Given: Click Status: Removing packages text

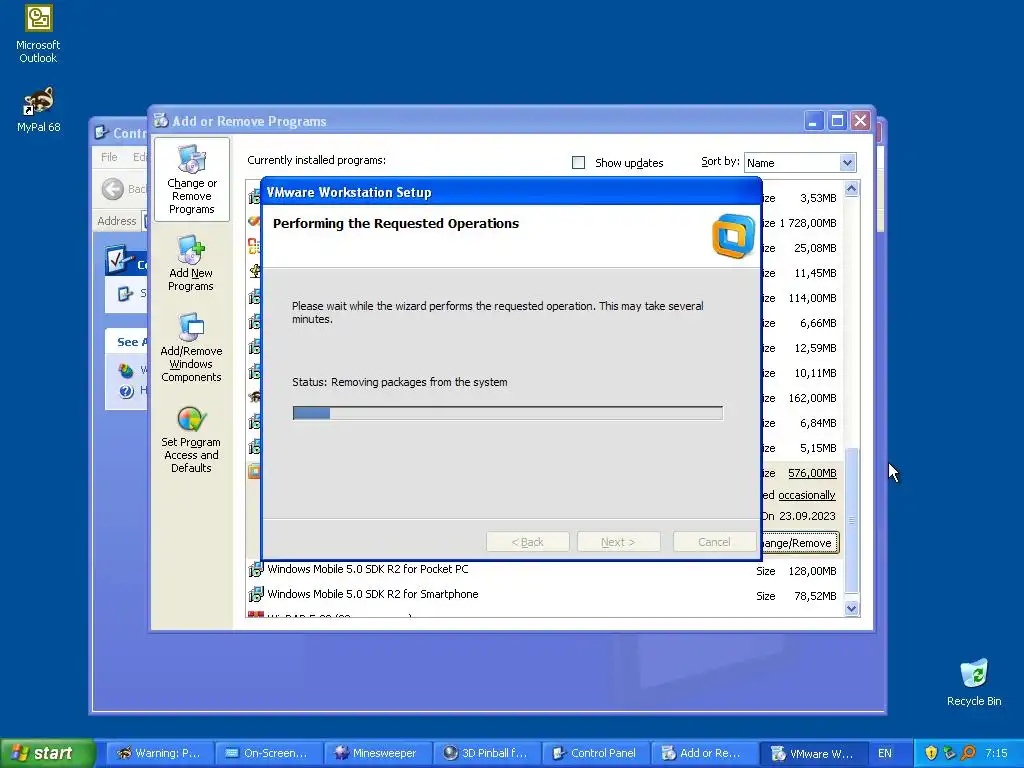Looking at the screenshot, I should pos(400,382).
